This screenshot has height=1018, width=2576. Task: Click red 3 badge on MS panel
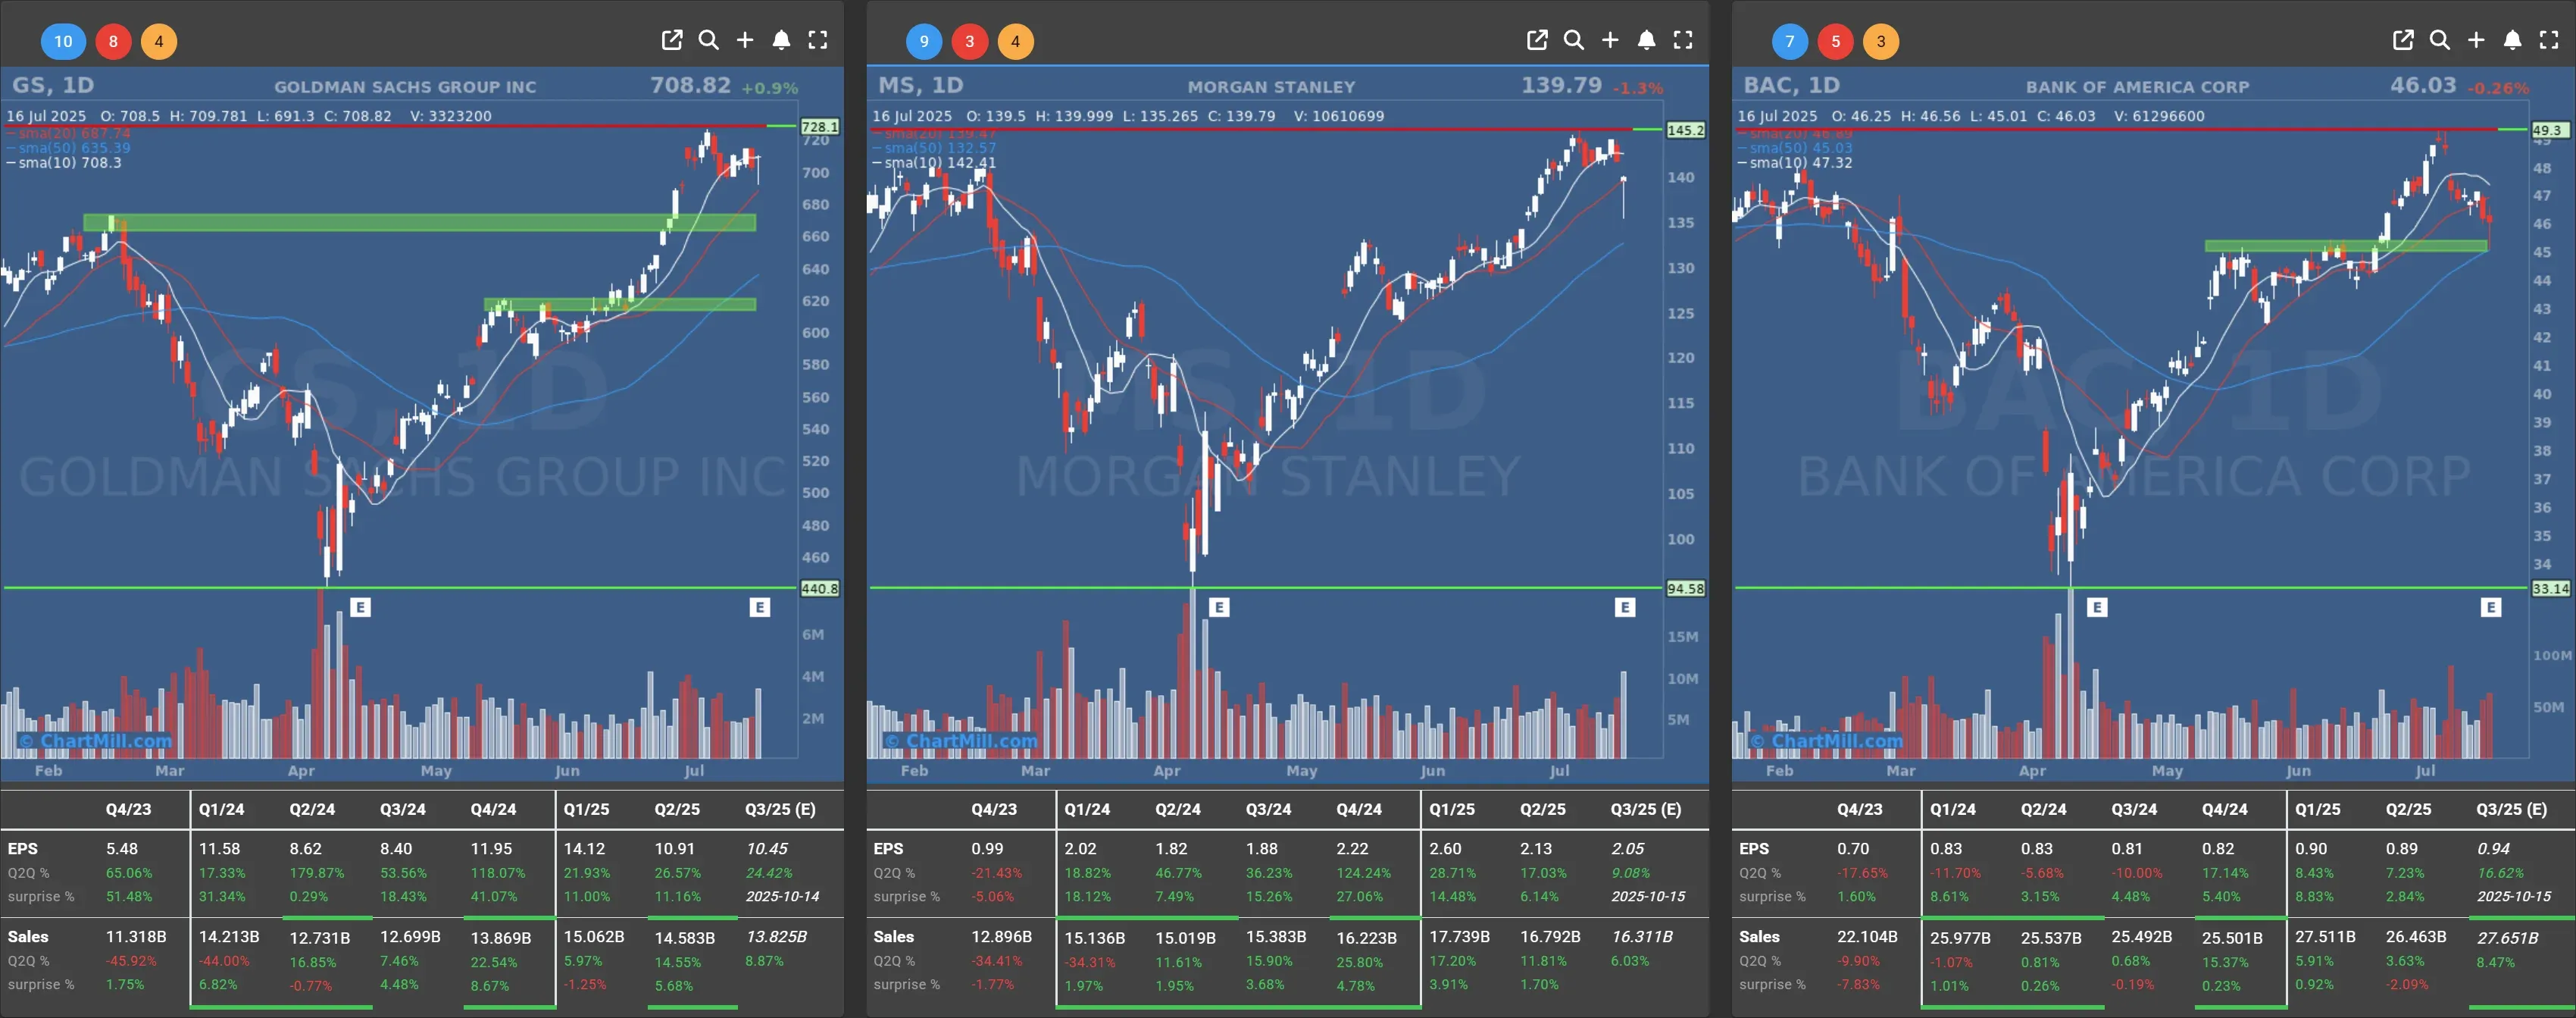coord(970,41)
